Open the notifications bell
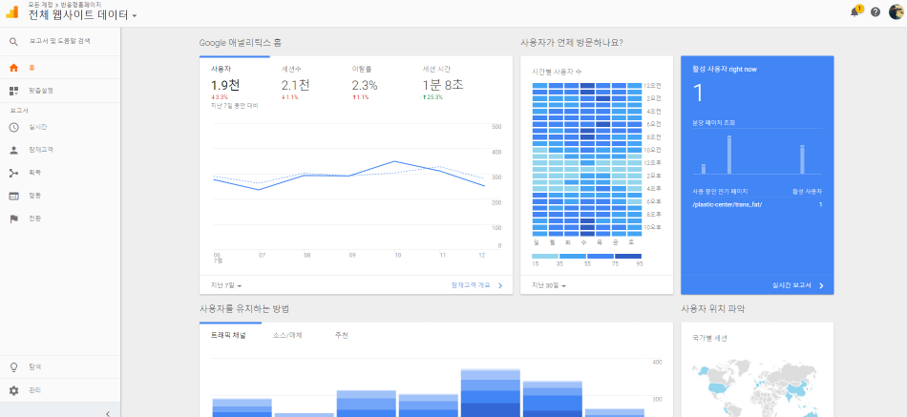 pos(856,12)
